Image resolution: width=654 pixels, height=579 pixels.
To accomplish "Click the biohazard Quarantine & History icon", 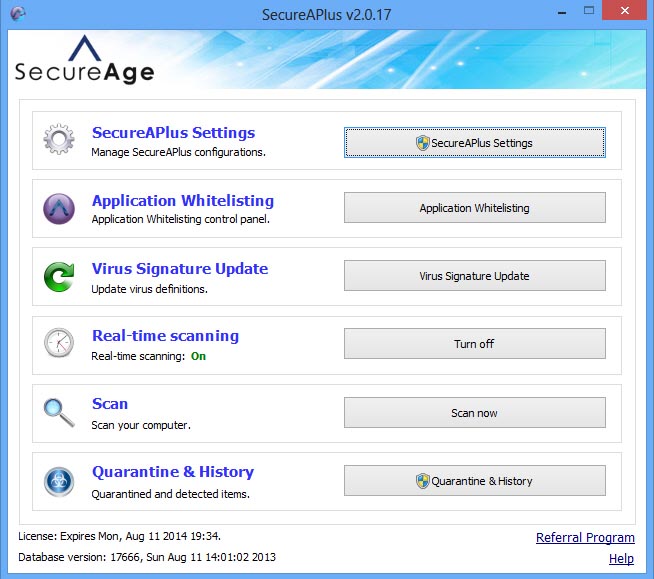I will [x=59, y=481].
